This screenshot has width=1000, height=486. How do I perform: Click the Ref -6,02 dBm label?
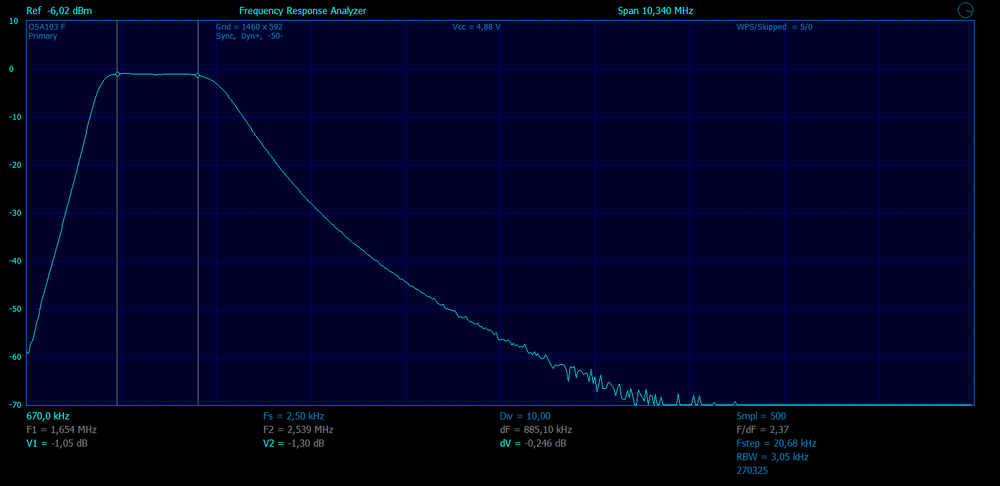[x=59, y=10]
